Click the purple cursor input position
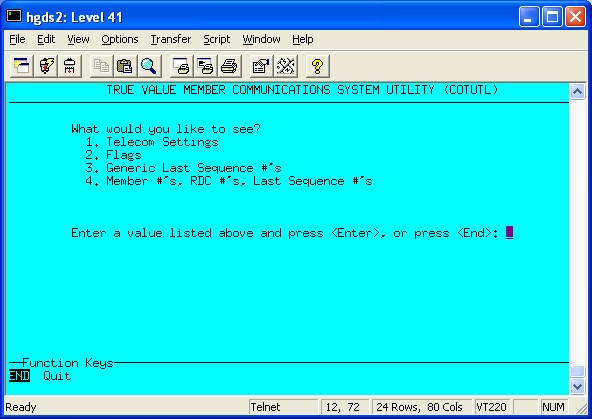 click(509, 233)
